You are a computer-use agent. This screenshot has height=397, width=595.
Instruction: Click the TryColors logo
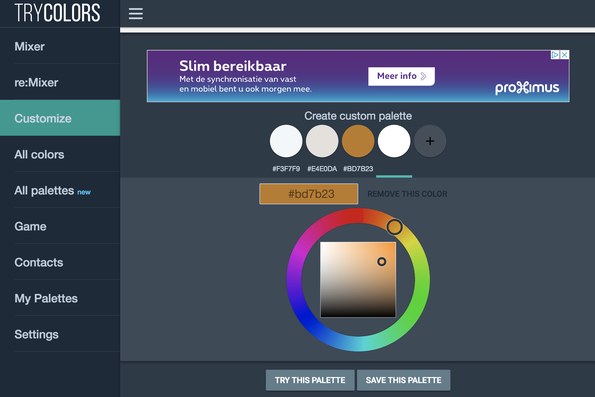(57, 13)
